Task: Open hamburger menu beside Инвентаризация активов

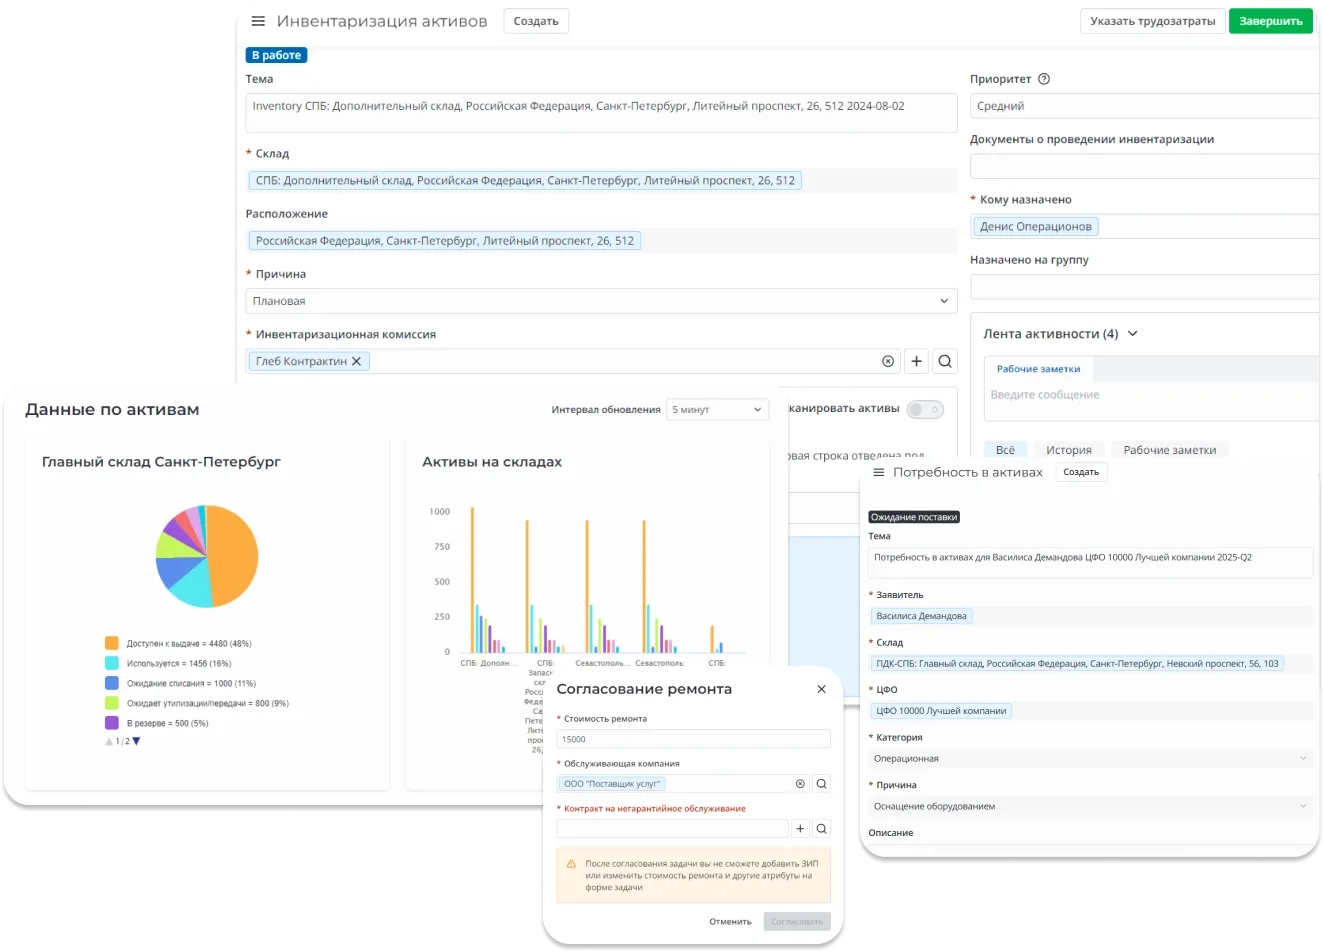Action: 258,21
